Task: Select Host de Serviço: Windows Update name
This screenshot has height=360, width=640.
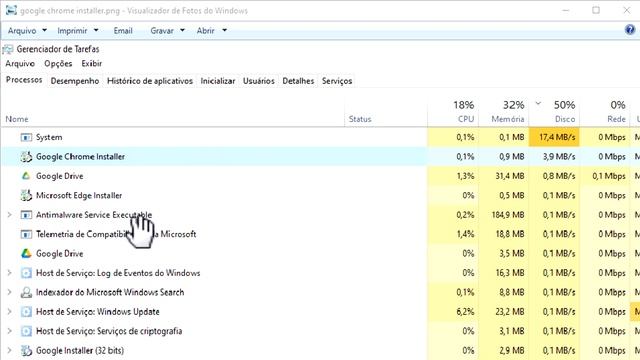Action: [x=98, y=312]
